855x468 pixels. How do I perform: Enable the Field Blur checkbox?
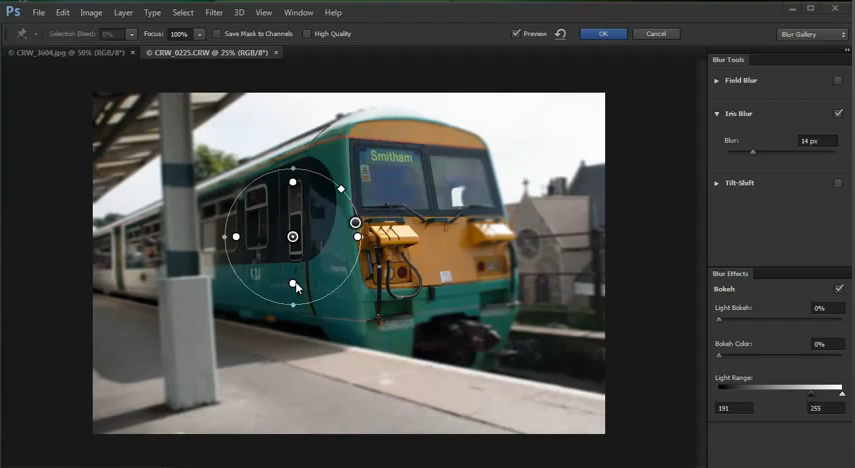tap(838, 80)
